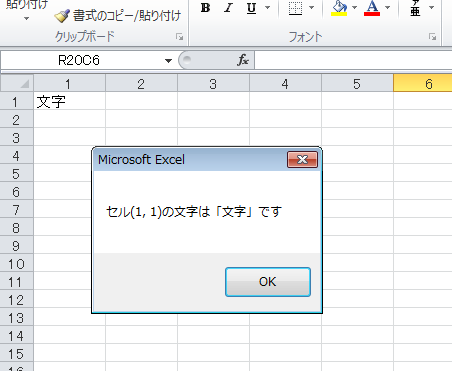The height and width of the screenshot is (371, 452).
Task: Select row header 15
Action: (17, 353)
